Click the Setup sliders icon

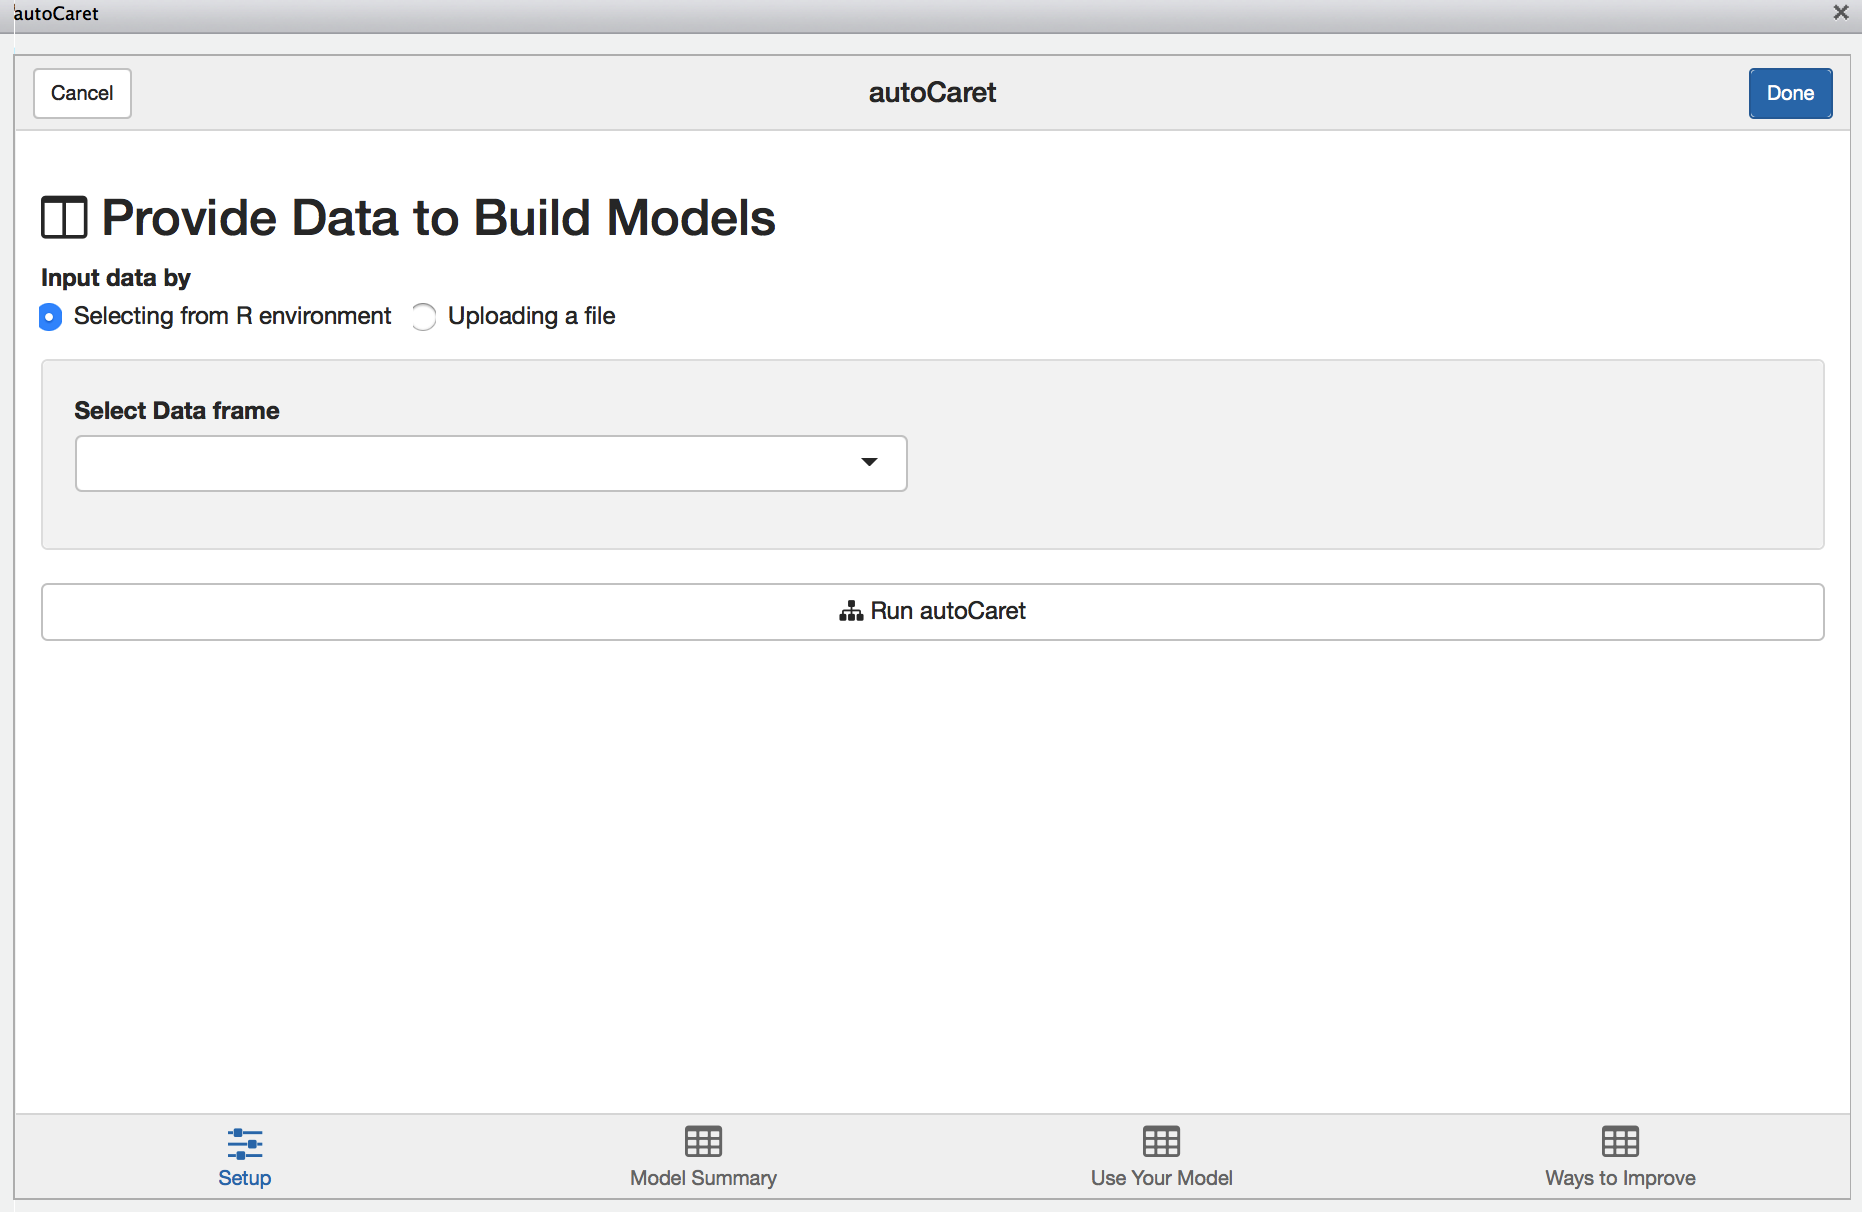pyautogui.click(x=245, y=1143)
